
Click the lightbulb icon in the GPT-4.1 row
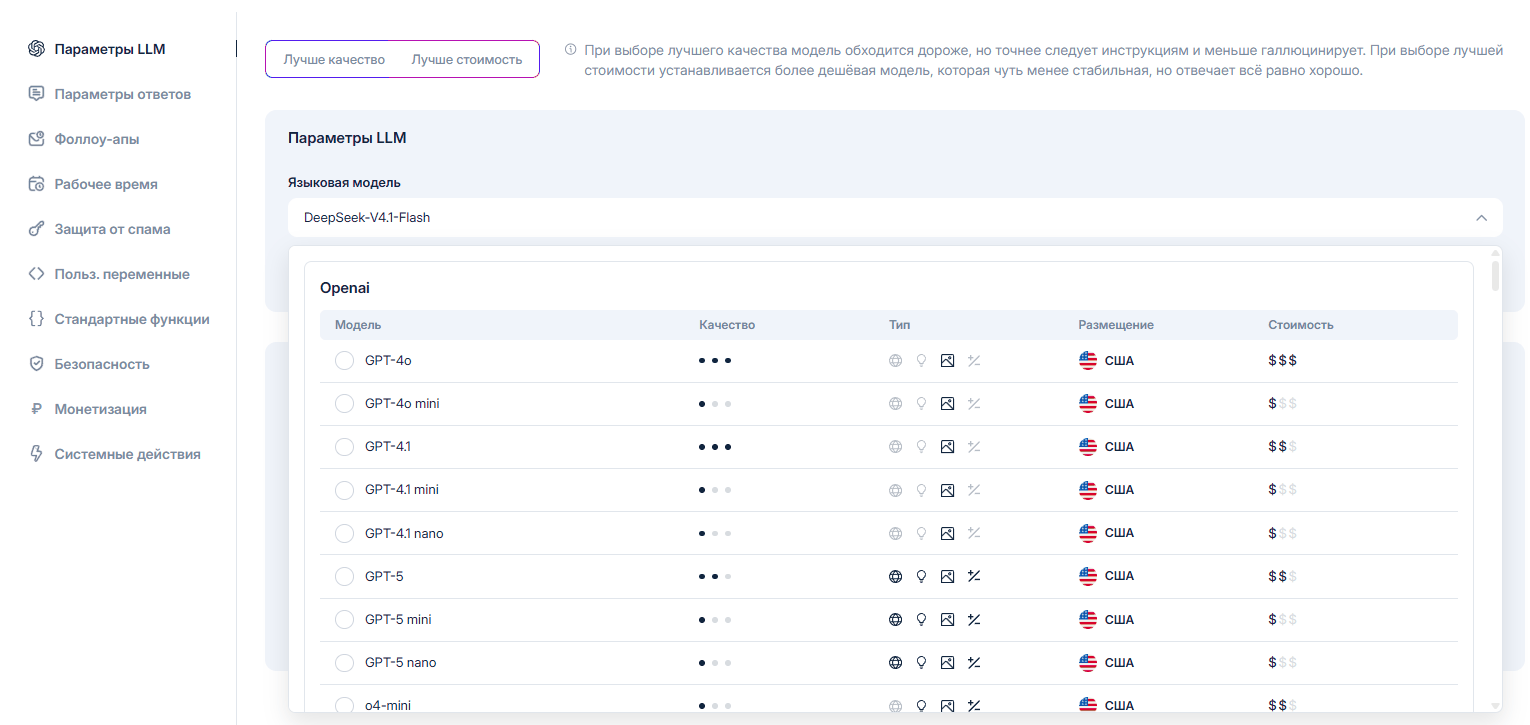click(922, 447)
